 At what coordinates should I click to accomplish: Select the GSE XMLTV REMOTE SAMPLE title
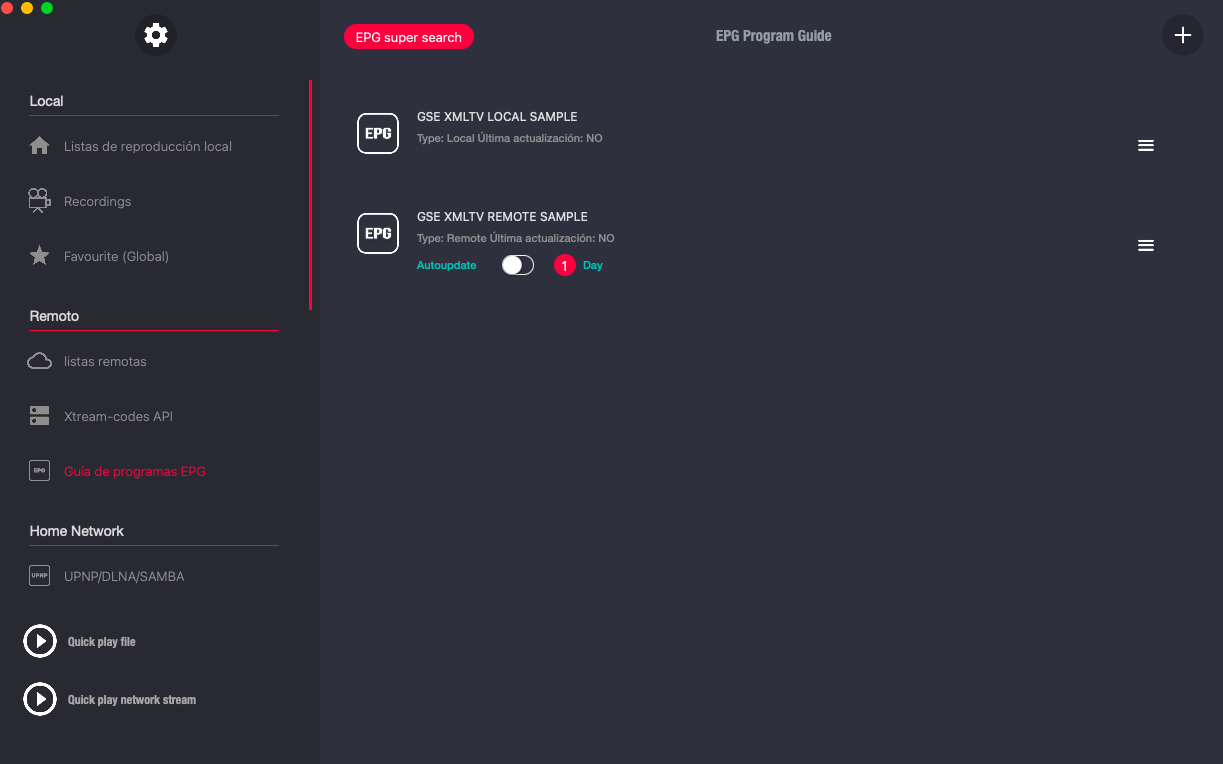[x=502, y=217]
